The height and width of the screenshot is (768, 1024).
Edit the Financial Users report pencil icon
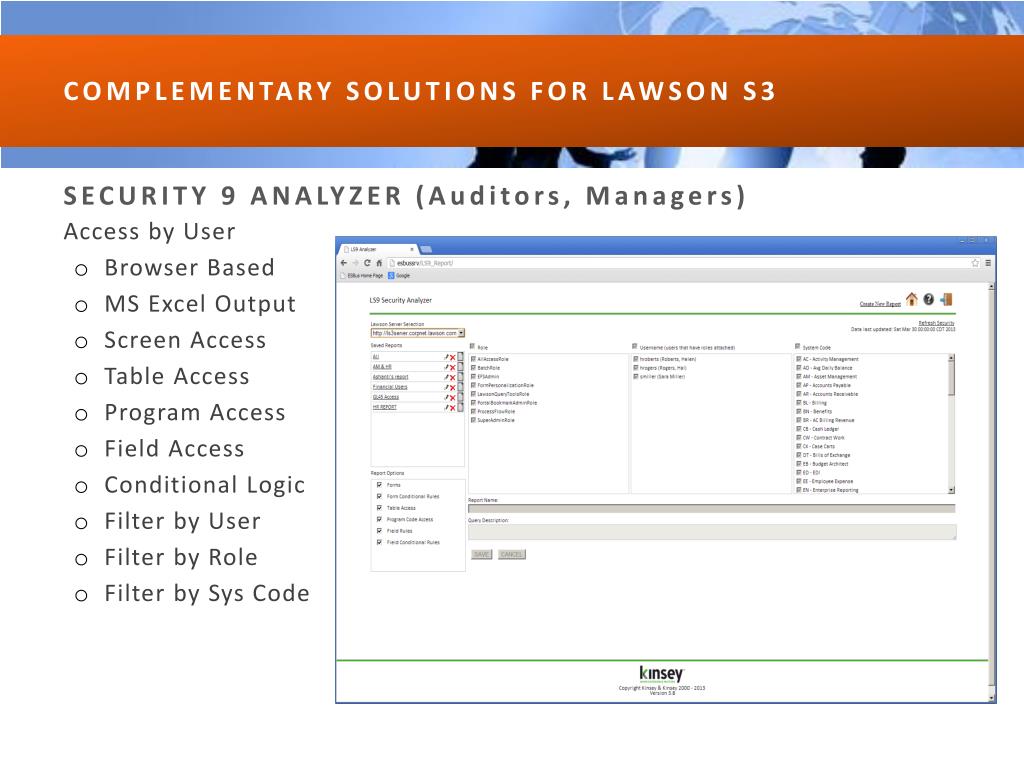(447, 387)
